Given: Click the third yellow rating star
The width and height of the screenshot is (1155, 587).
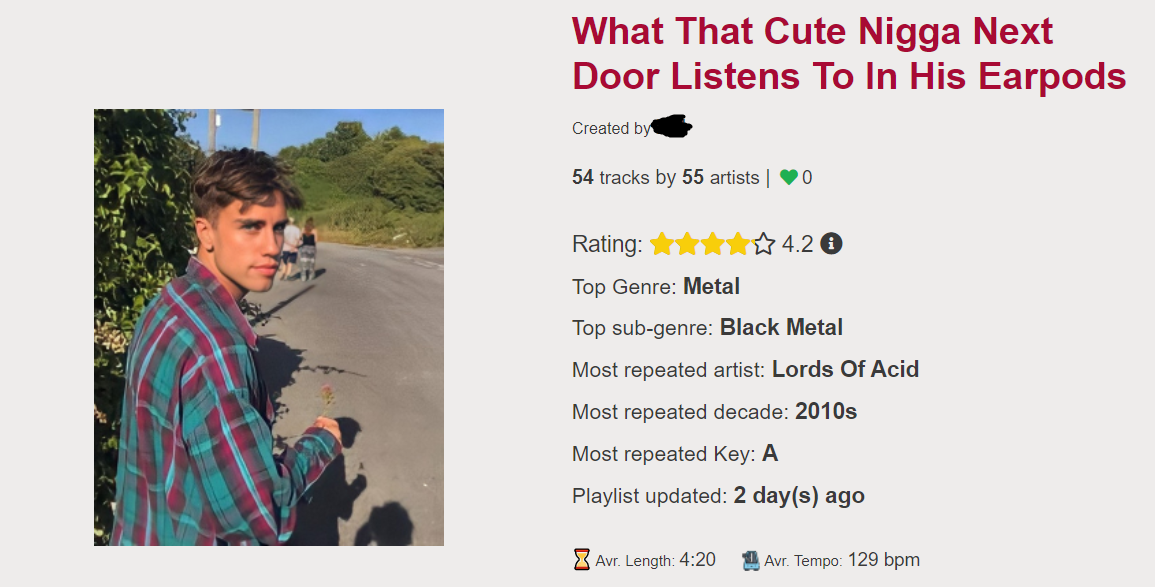Looking at the screenshot, I should point(712,244).
